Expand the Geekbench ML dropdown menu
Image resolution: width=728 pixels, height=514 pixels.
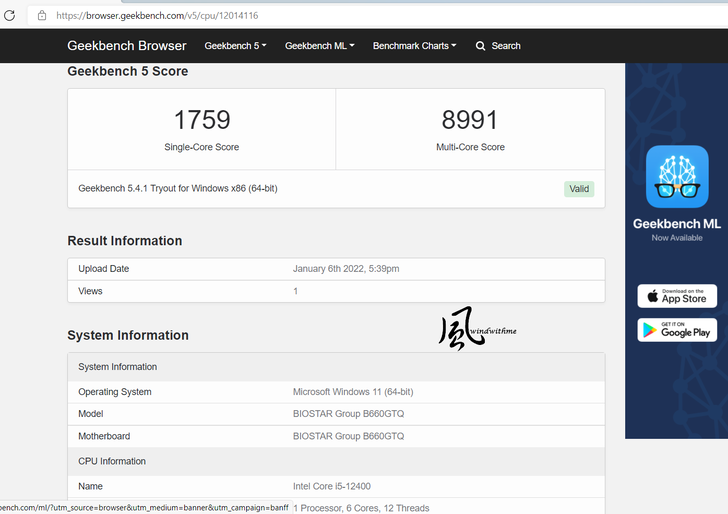click(x=319, y=46)
